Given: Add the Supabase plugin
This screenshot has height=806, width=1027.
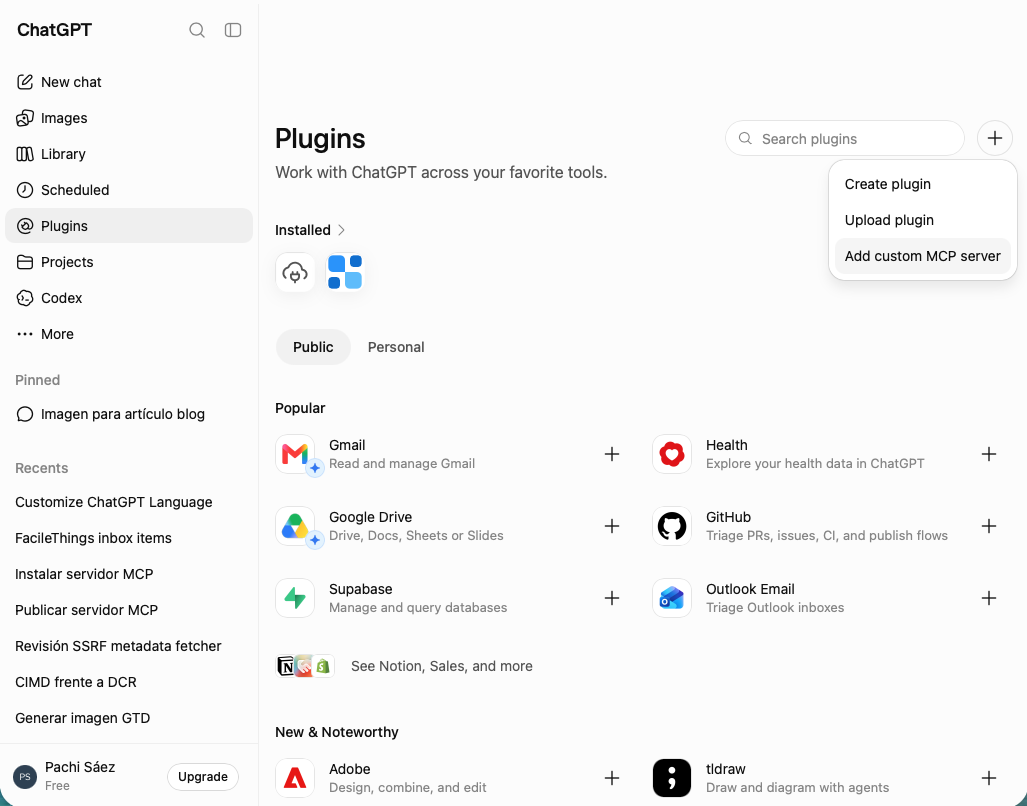Looking at the screenshot, I should tap(612, 598).
